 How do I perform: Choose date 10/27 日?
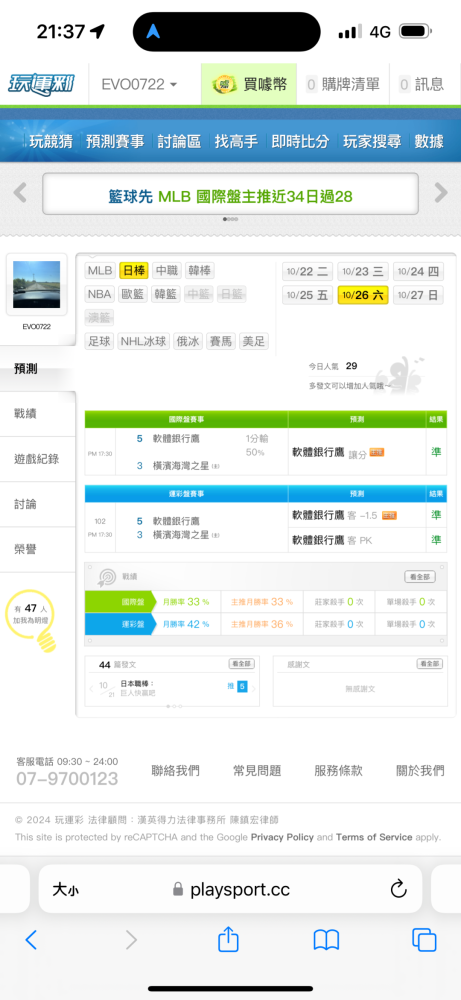point(418,295)
